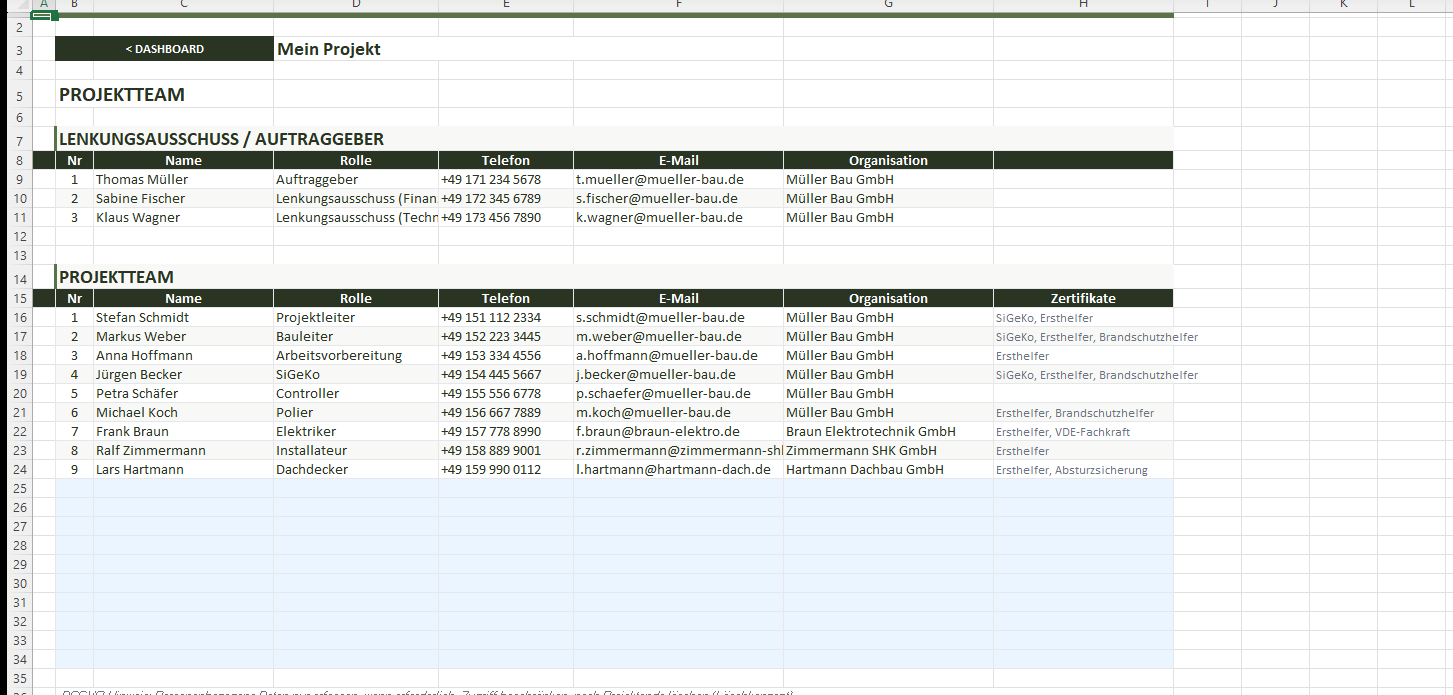The width and height of the screenshot is (1453, 695).
Task: Select the Thomas Müller name cell
Action: pyautogui.click(x=142, y=180)
